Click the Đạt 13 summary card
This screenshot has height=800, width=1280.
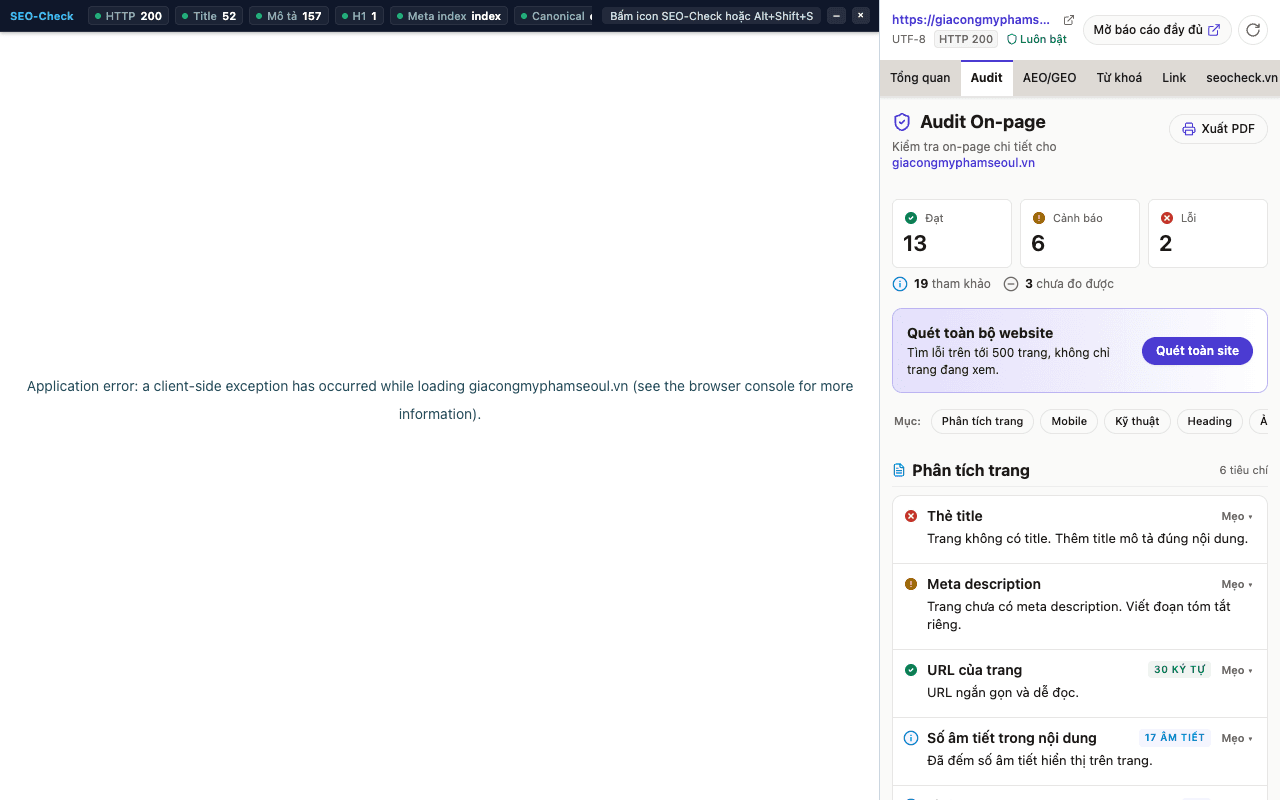tap(952, 233)
